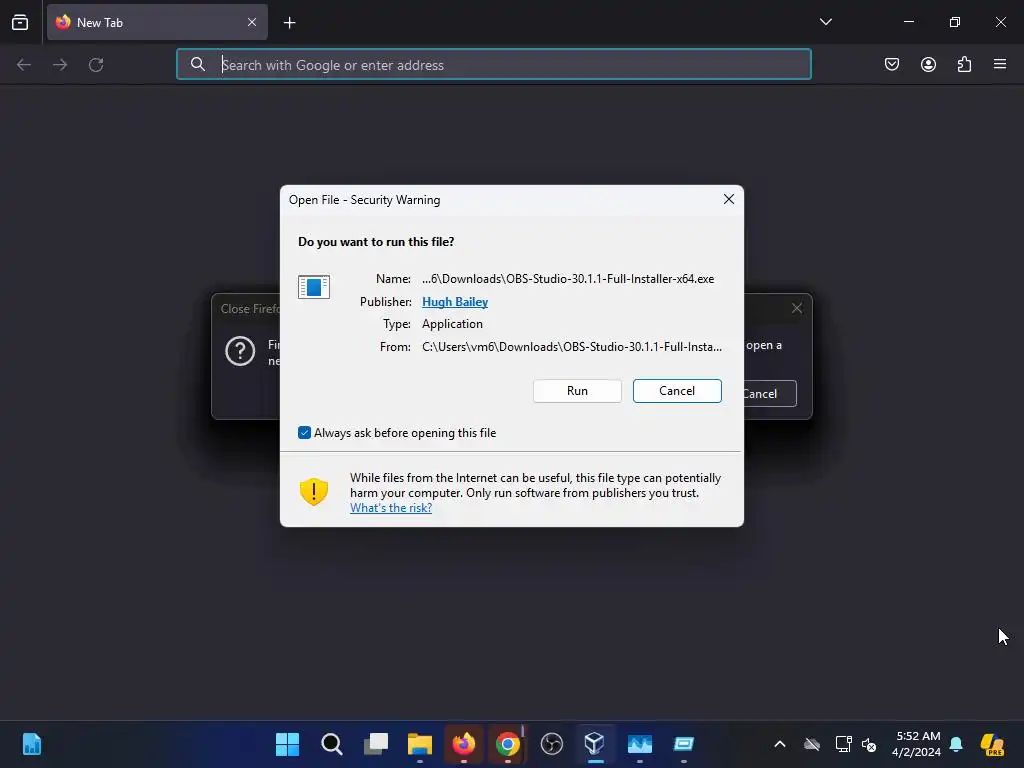
Task: Open taskbar Search
Action: click(332, 744)
